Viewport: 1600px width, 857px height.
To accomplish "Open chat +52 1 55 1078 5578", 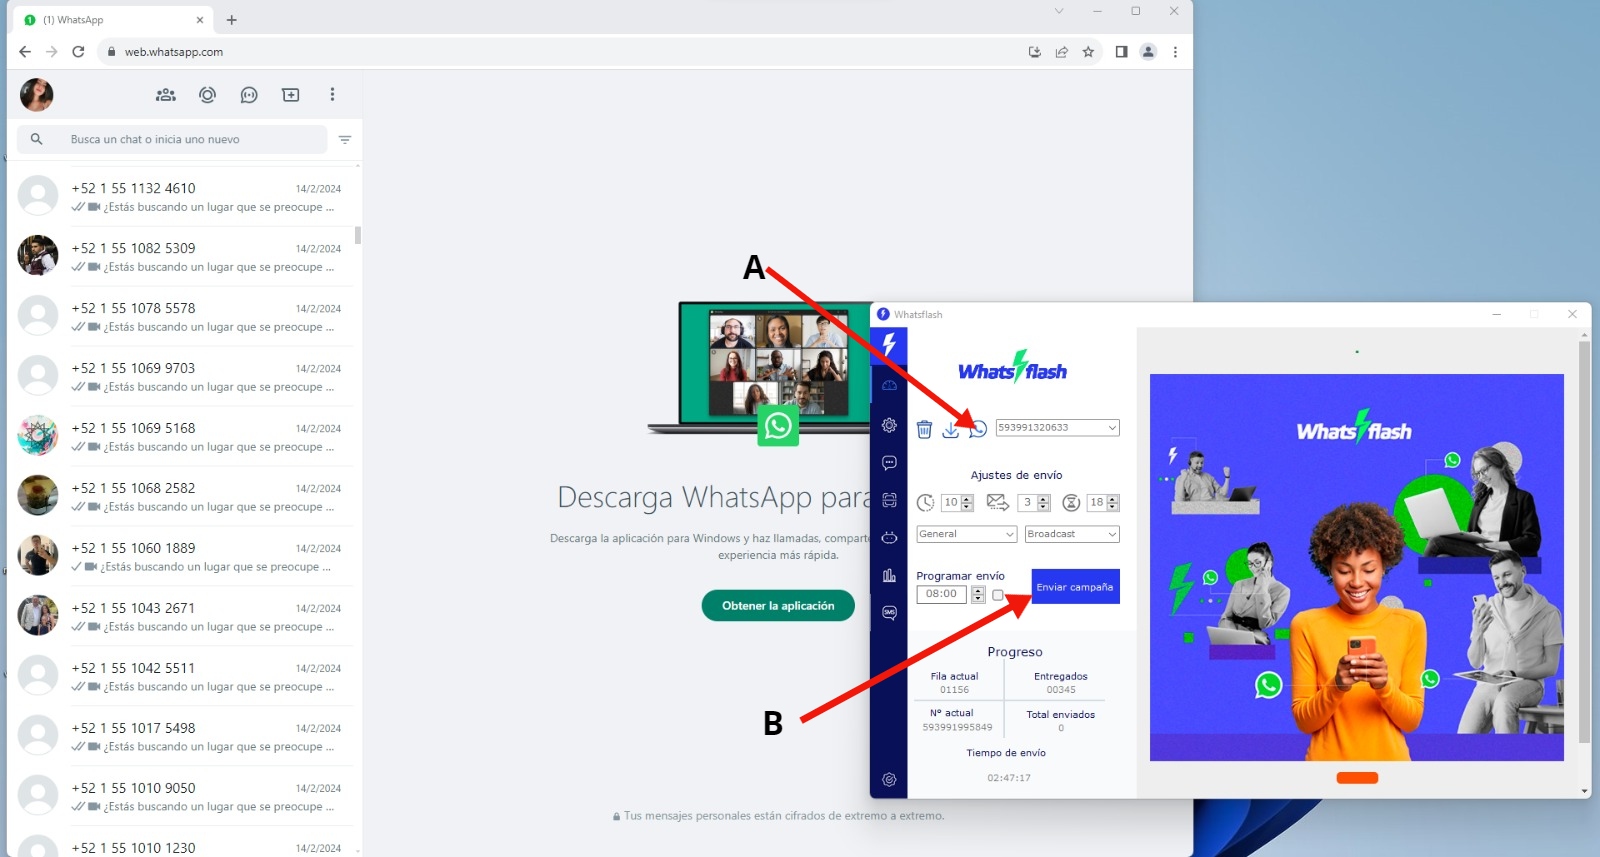I will (x=184, y=317).
